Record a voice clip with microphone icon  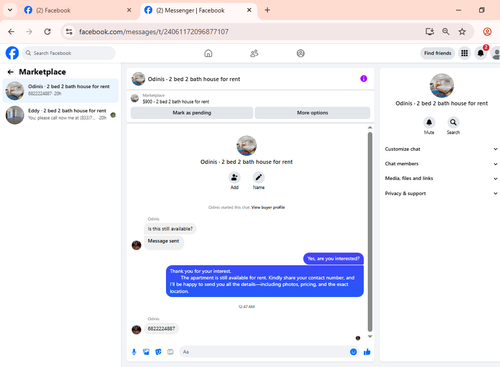[x=134, y=352]
